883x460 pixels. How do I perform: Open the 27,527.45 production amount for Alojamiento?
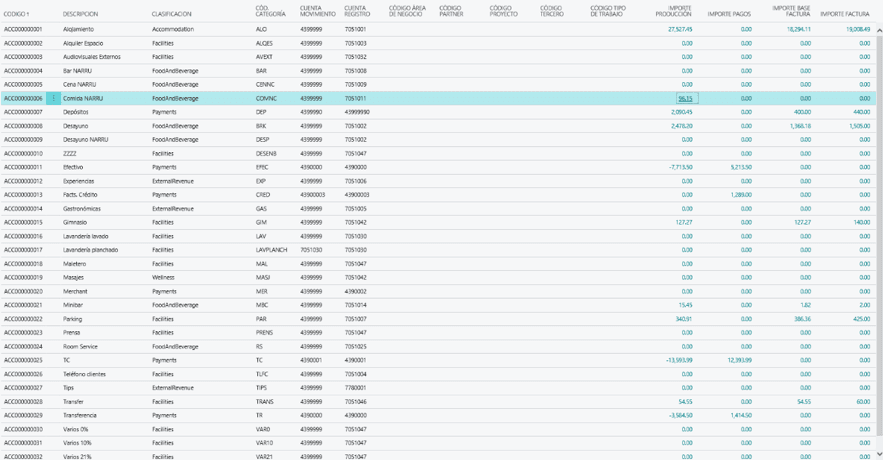[680, 30]
